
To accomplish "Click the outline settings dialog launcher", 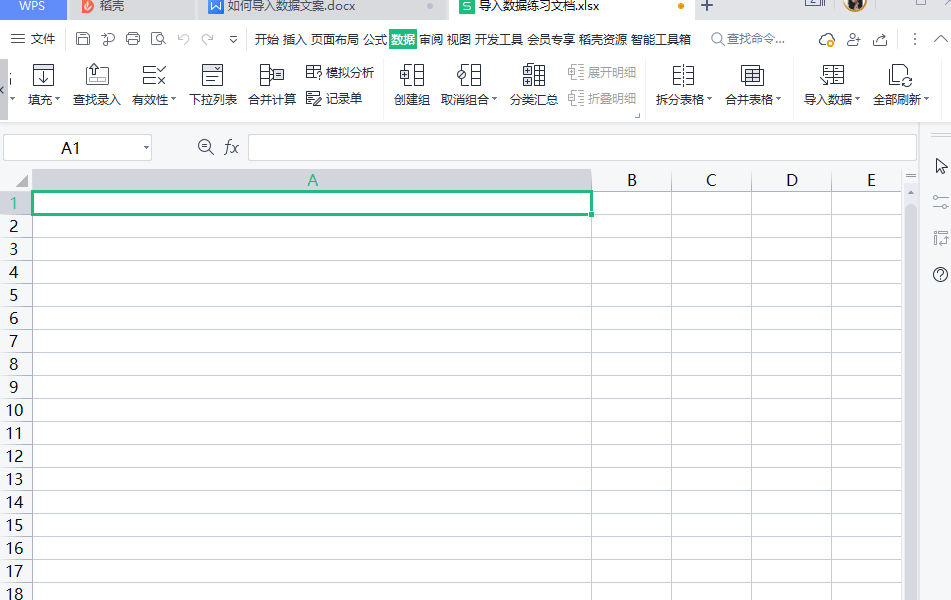I will click(x=637, y=115).
